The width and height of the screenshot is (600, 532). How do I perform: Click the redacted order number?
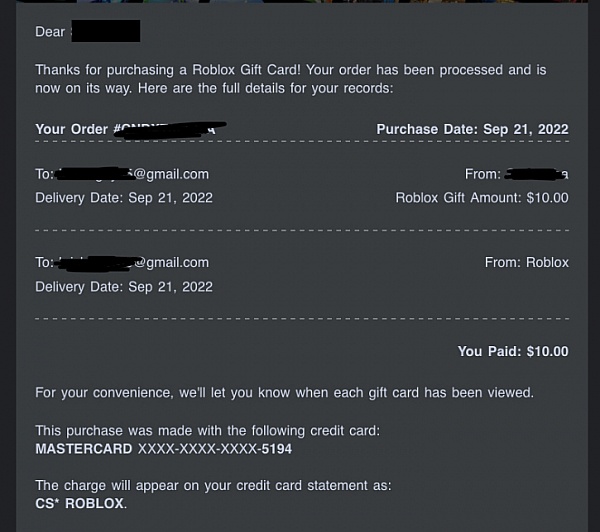click(x=170, y=129)
